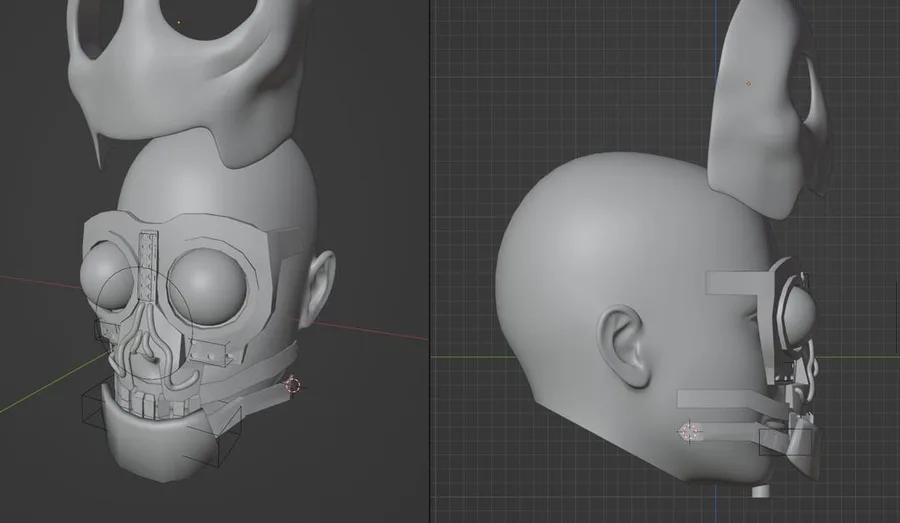Select the small neck peg under the chin
This screenshot has height=523, width=900.
point(762,491)
